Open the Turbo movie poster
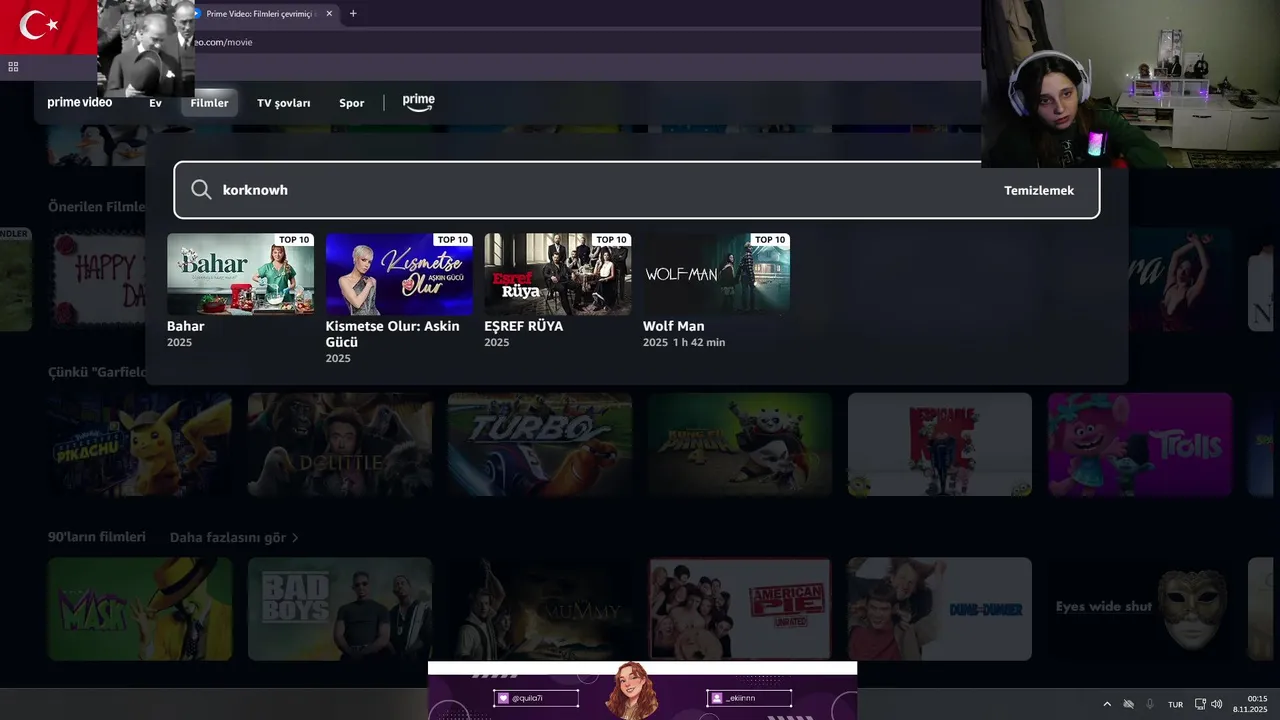This screenshot has width=1280, height=720. click(x=540, y=444)
